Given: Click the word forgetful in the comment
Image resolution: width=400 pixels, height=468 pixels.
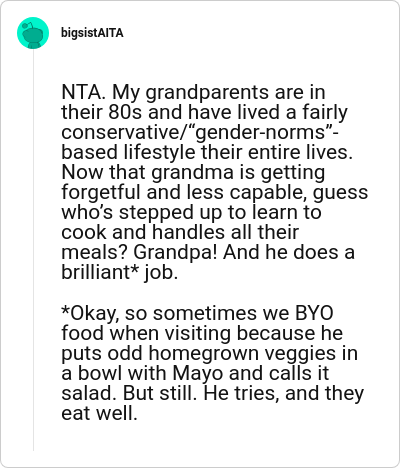Looking at the screenshot, I should click(101, 192).
